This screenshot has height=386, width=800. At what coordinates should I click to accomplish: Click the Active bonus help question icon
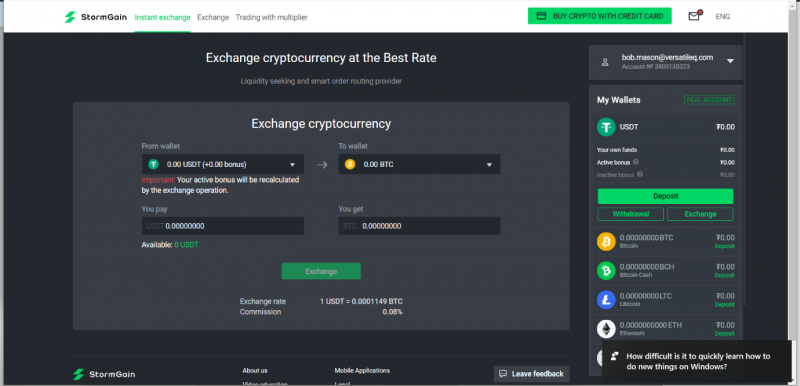point(636,162)
